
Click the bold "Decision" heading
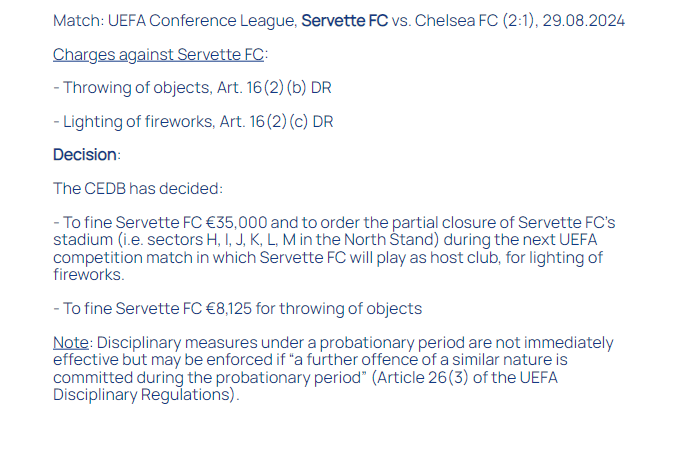pos(85,155)
